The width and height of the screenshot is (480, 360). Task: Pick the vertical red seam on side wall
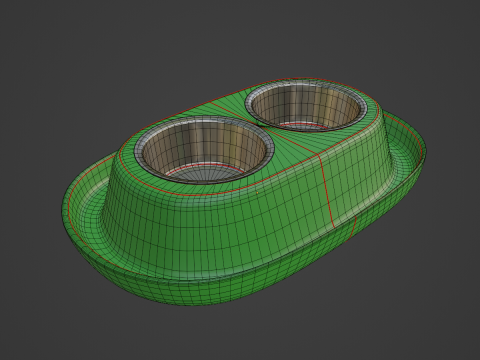(327, 192)
